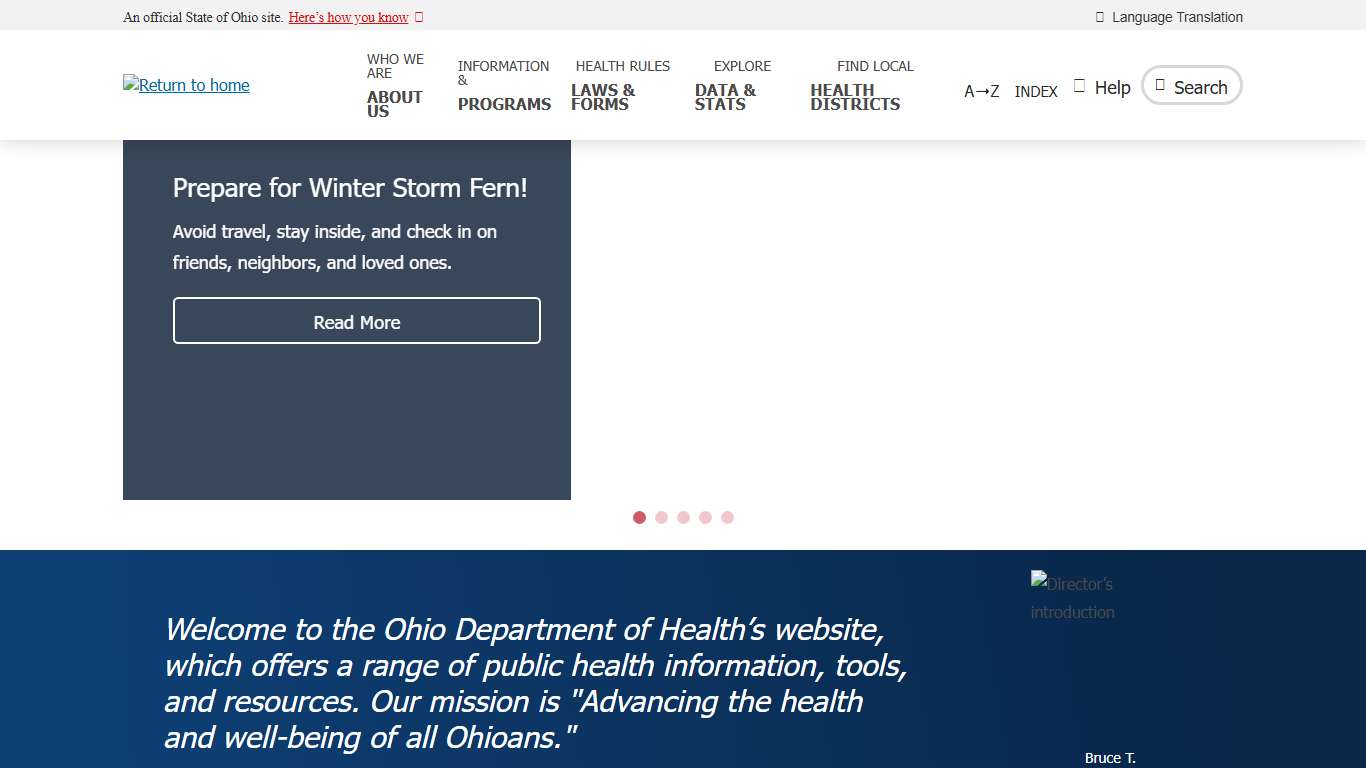
Task: Select the A→Z arrow icon
Action: 981,91
